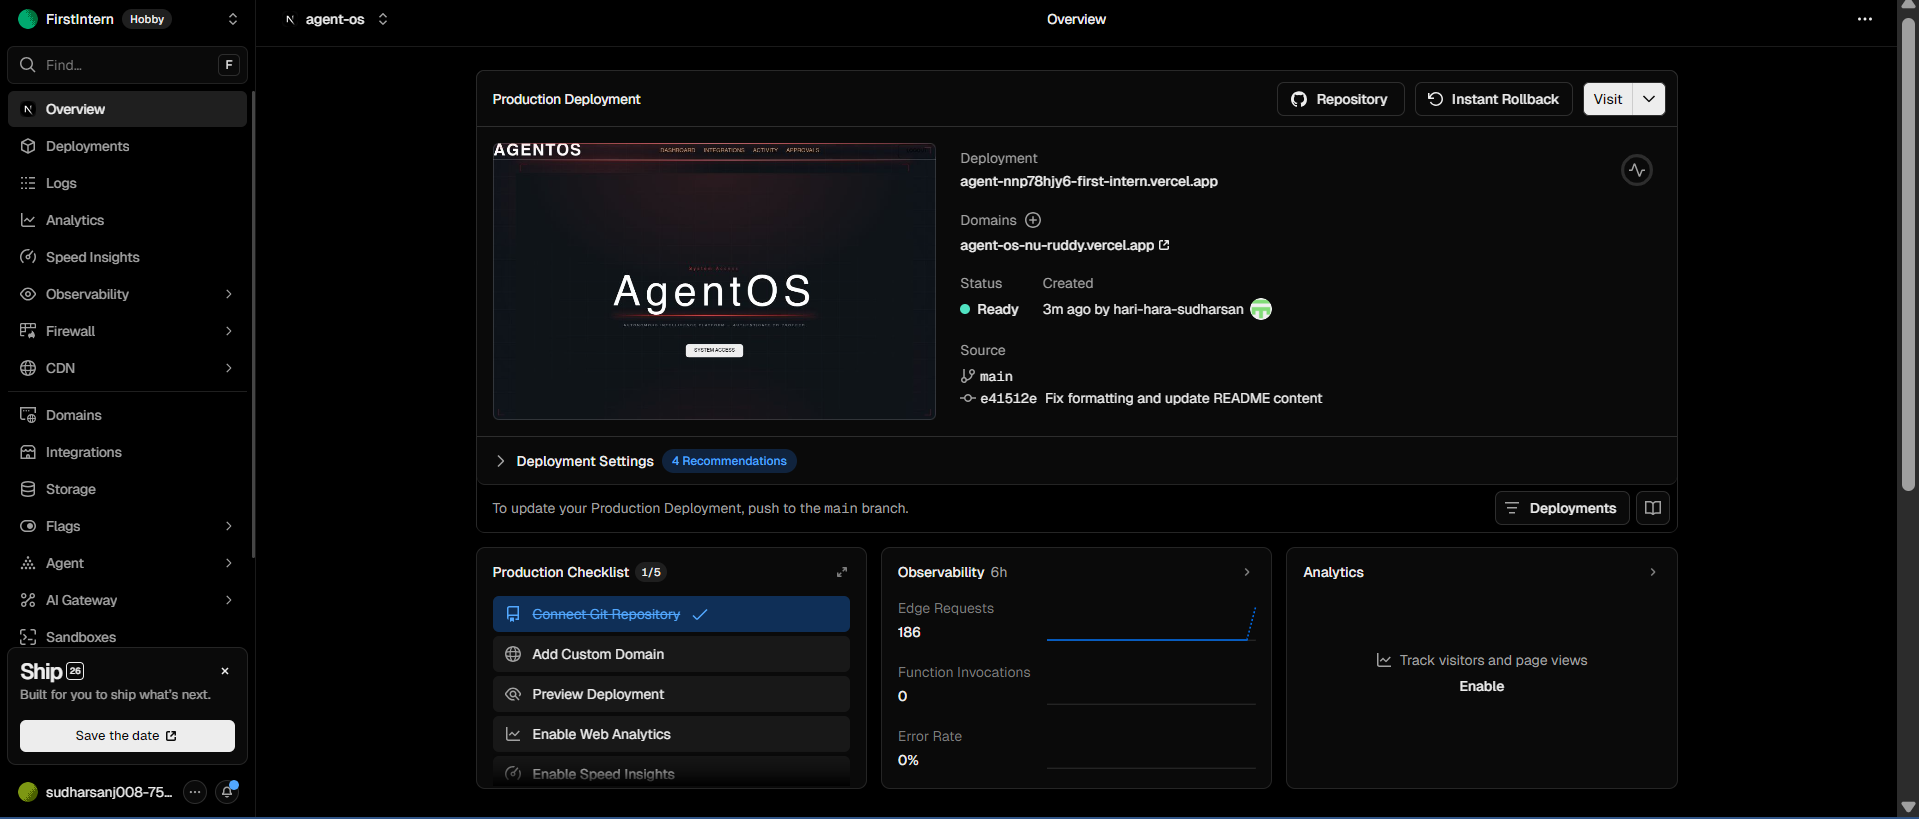Open commit e41512e link
Screen dimensions: 1919x819
tap(1008, 398)
